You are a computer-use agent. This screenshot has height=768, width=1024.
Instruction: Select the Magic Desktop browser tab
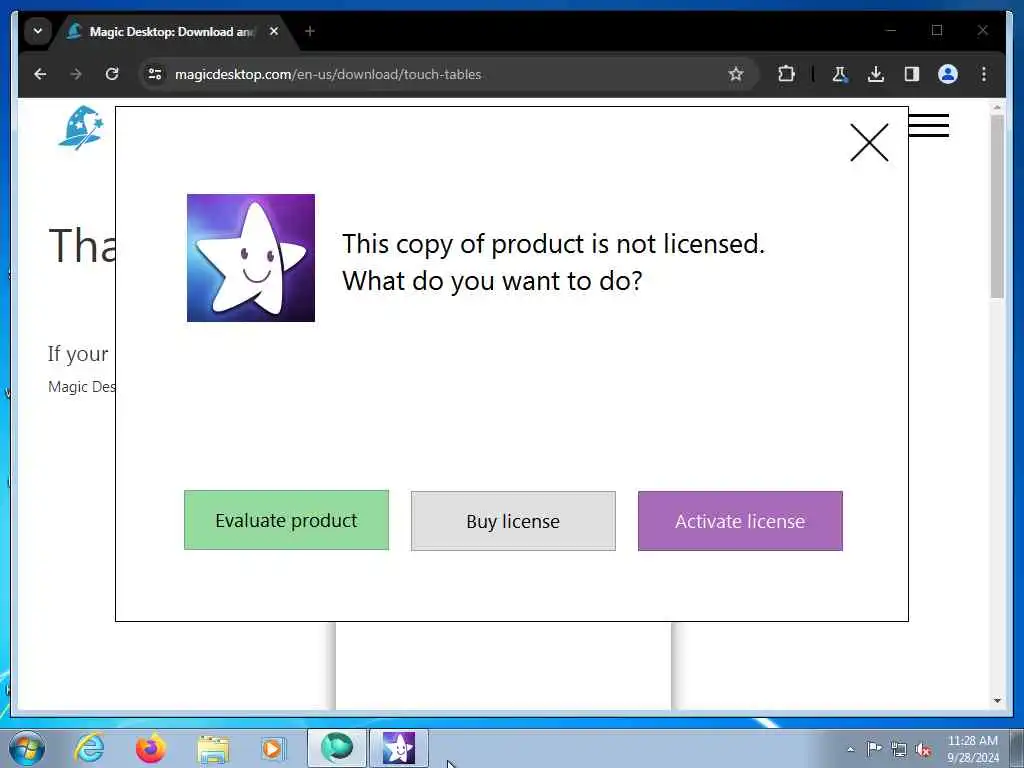pos(173,31)
